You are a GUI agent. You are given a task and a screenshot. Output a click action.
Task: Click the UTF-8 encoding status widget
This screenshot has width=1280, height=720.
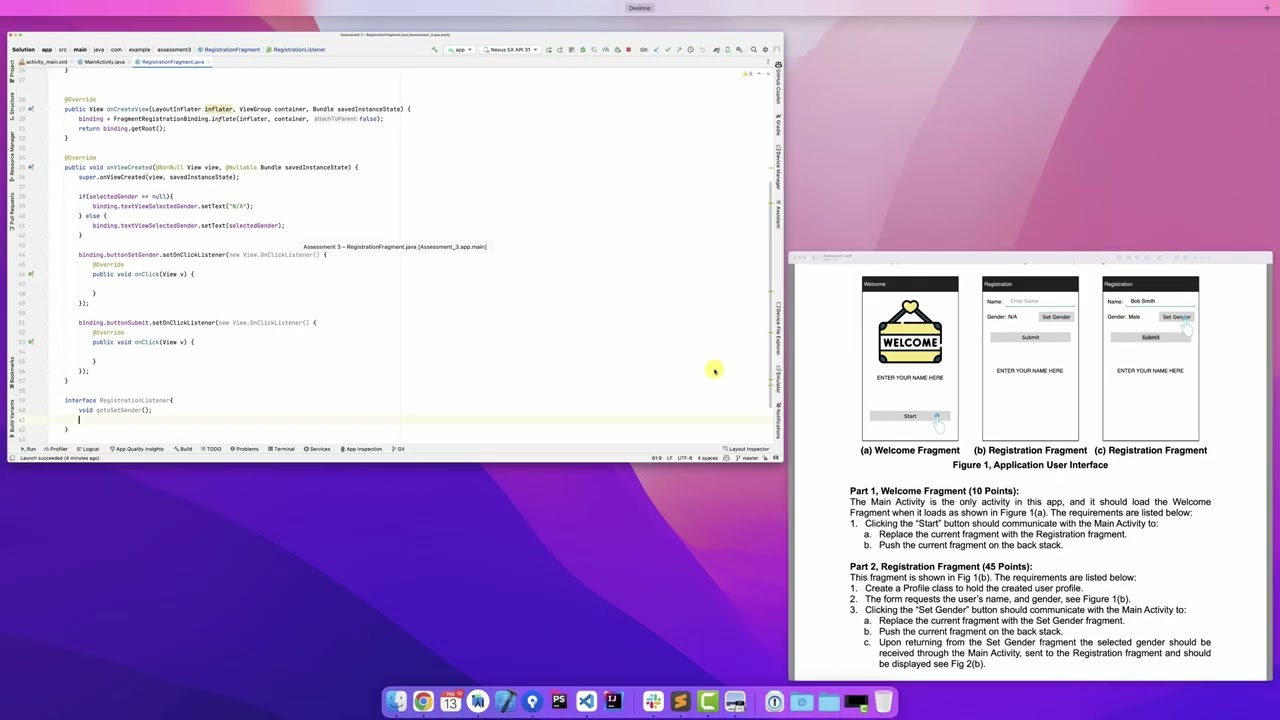tap(685, 458)
